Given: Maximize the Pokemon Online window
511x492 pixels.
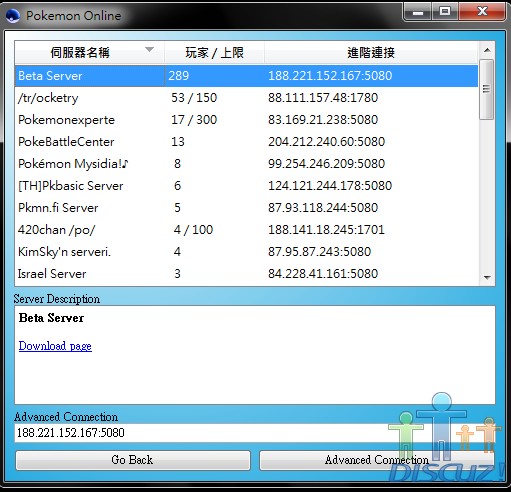Looking at the screenshot, I should coord(445,12).
